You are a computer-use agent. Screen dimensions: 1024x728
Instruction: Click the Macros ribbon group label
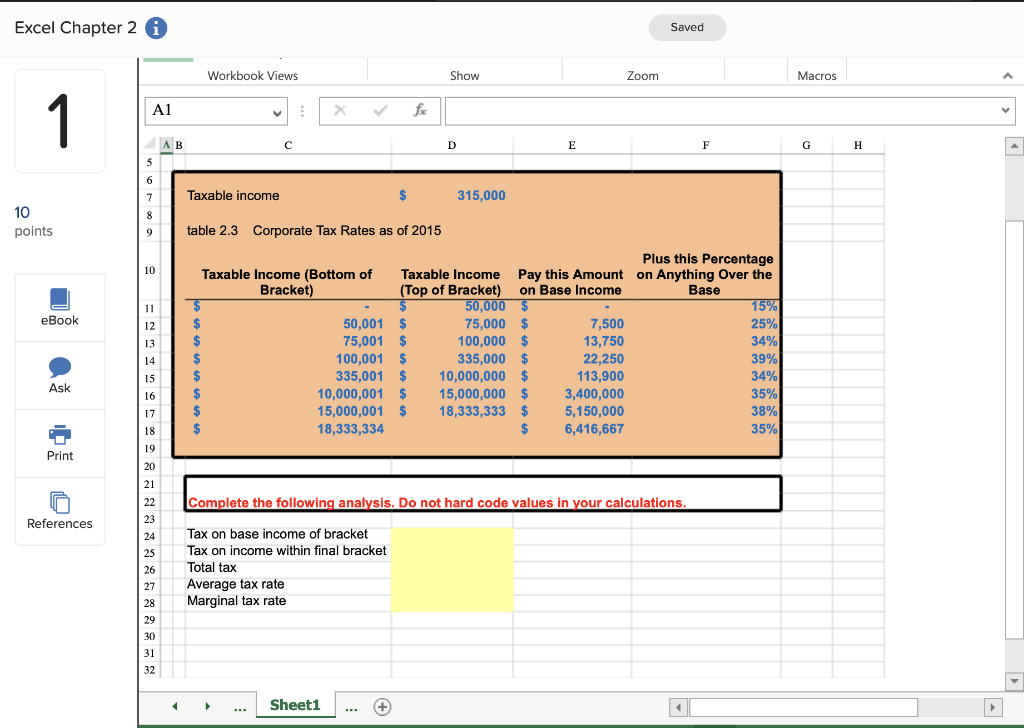point(817,75)
